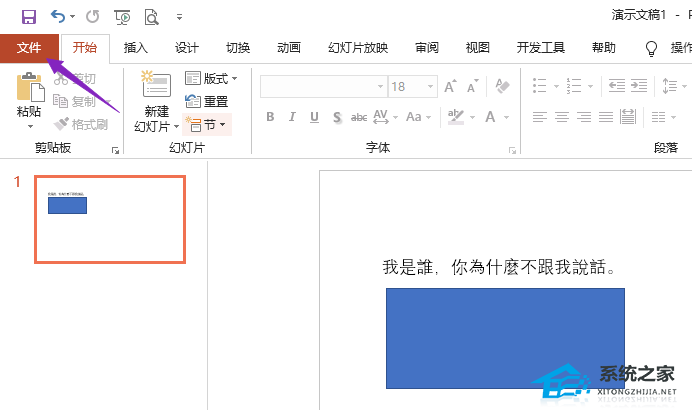Viewport: 692px width, 410px height.
Task: Click the 重置 slide button
Action: pyautogui.click(x=207, y=102)
